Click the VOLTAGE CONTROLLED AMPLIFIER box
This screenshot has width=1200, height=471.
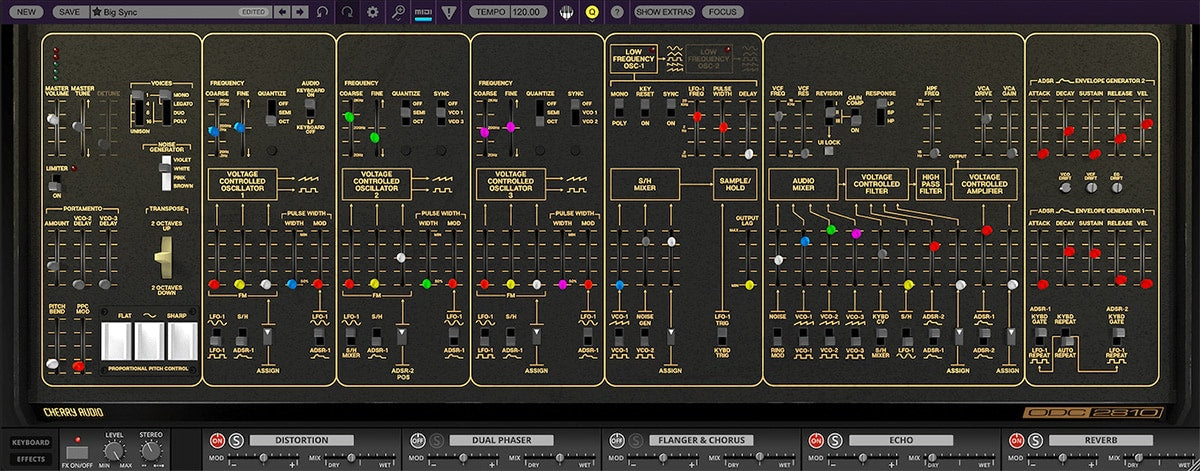[985, 185]
